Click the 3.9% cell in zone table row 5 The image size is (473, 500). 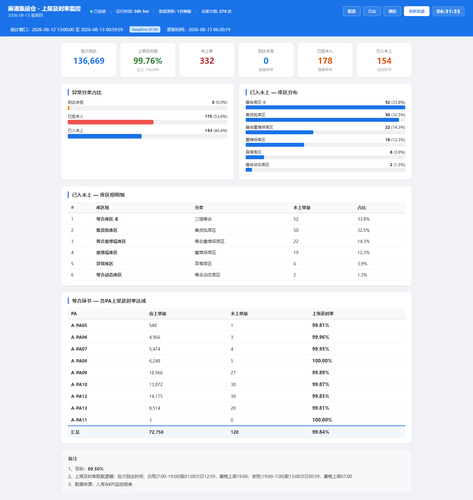pos(362,264)
